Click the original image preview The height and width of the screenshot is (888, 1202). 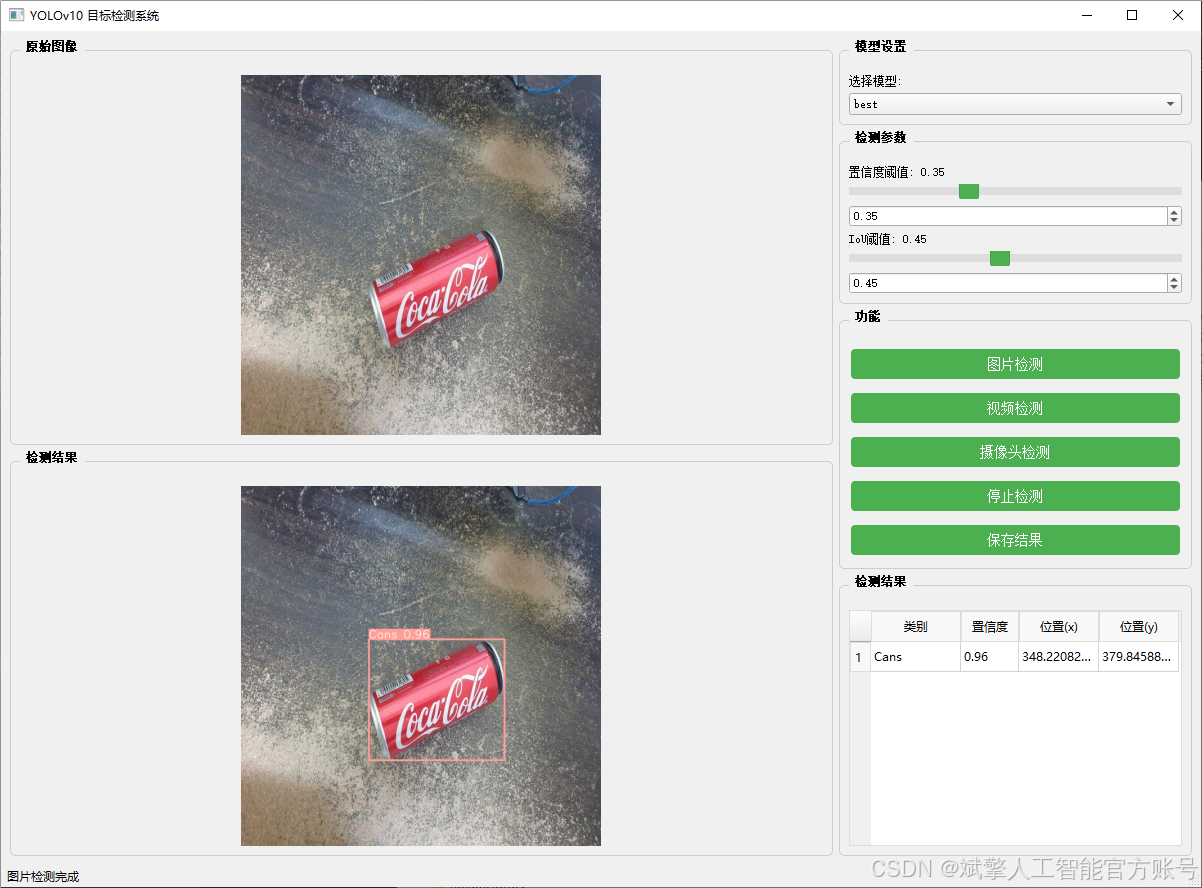(421, 255)
